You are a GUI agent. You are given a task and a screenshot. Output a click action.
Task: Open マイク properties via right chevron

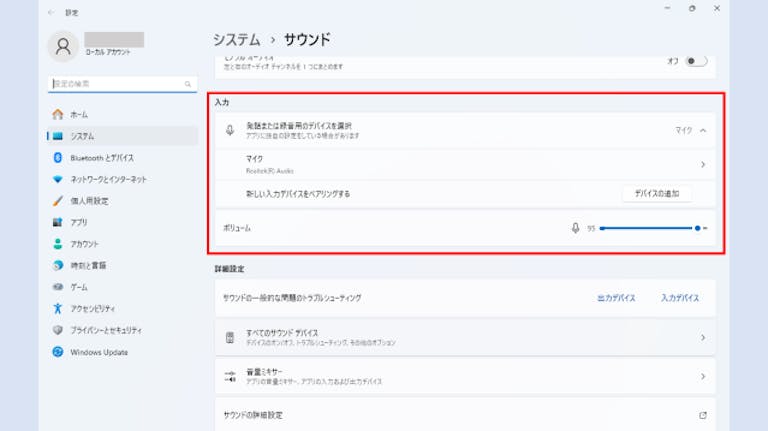703,165
